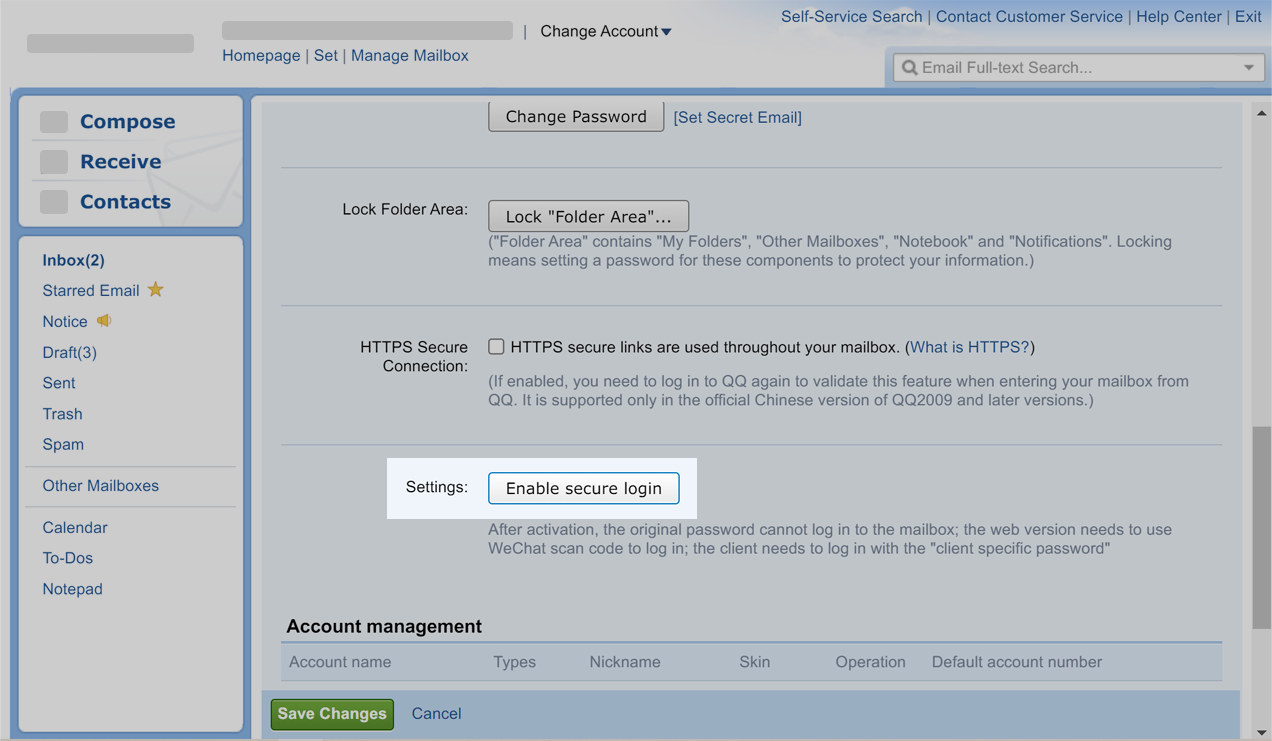
Task: Click the Compose icon in sidebar
Action: pyautogui.click(x=54, y=122)
